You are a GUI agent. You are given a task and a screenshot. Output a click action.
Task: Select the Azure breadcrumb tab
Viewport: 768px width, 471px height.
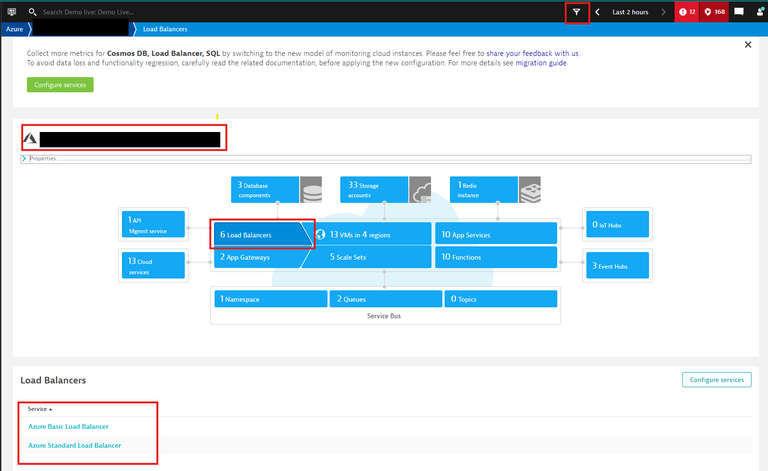[x=14, y=30]
